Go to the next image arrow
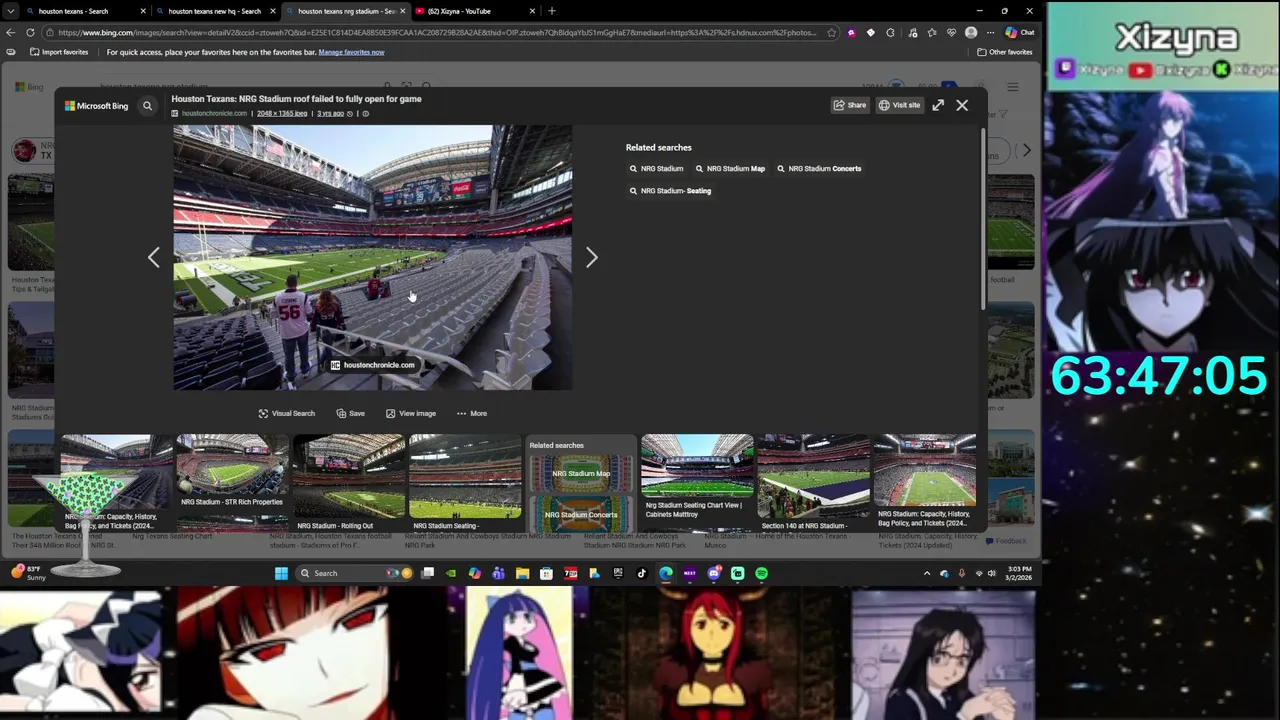Viewport: 1280px width, 720px height. coord(591,258)
